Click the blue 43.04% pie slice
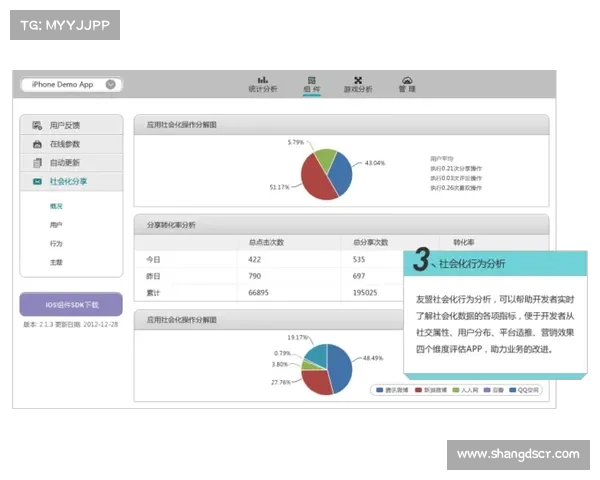The image size is (600, 480). (x=341, y=172)
